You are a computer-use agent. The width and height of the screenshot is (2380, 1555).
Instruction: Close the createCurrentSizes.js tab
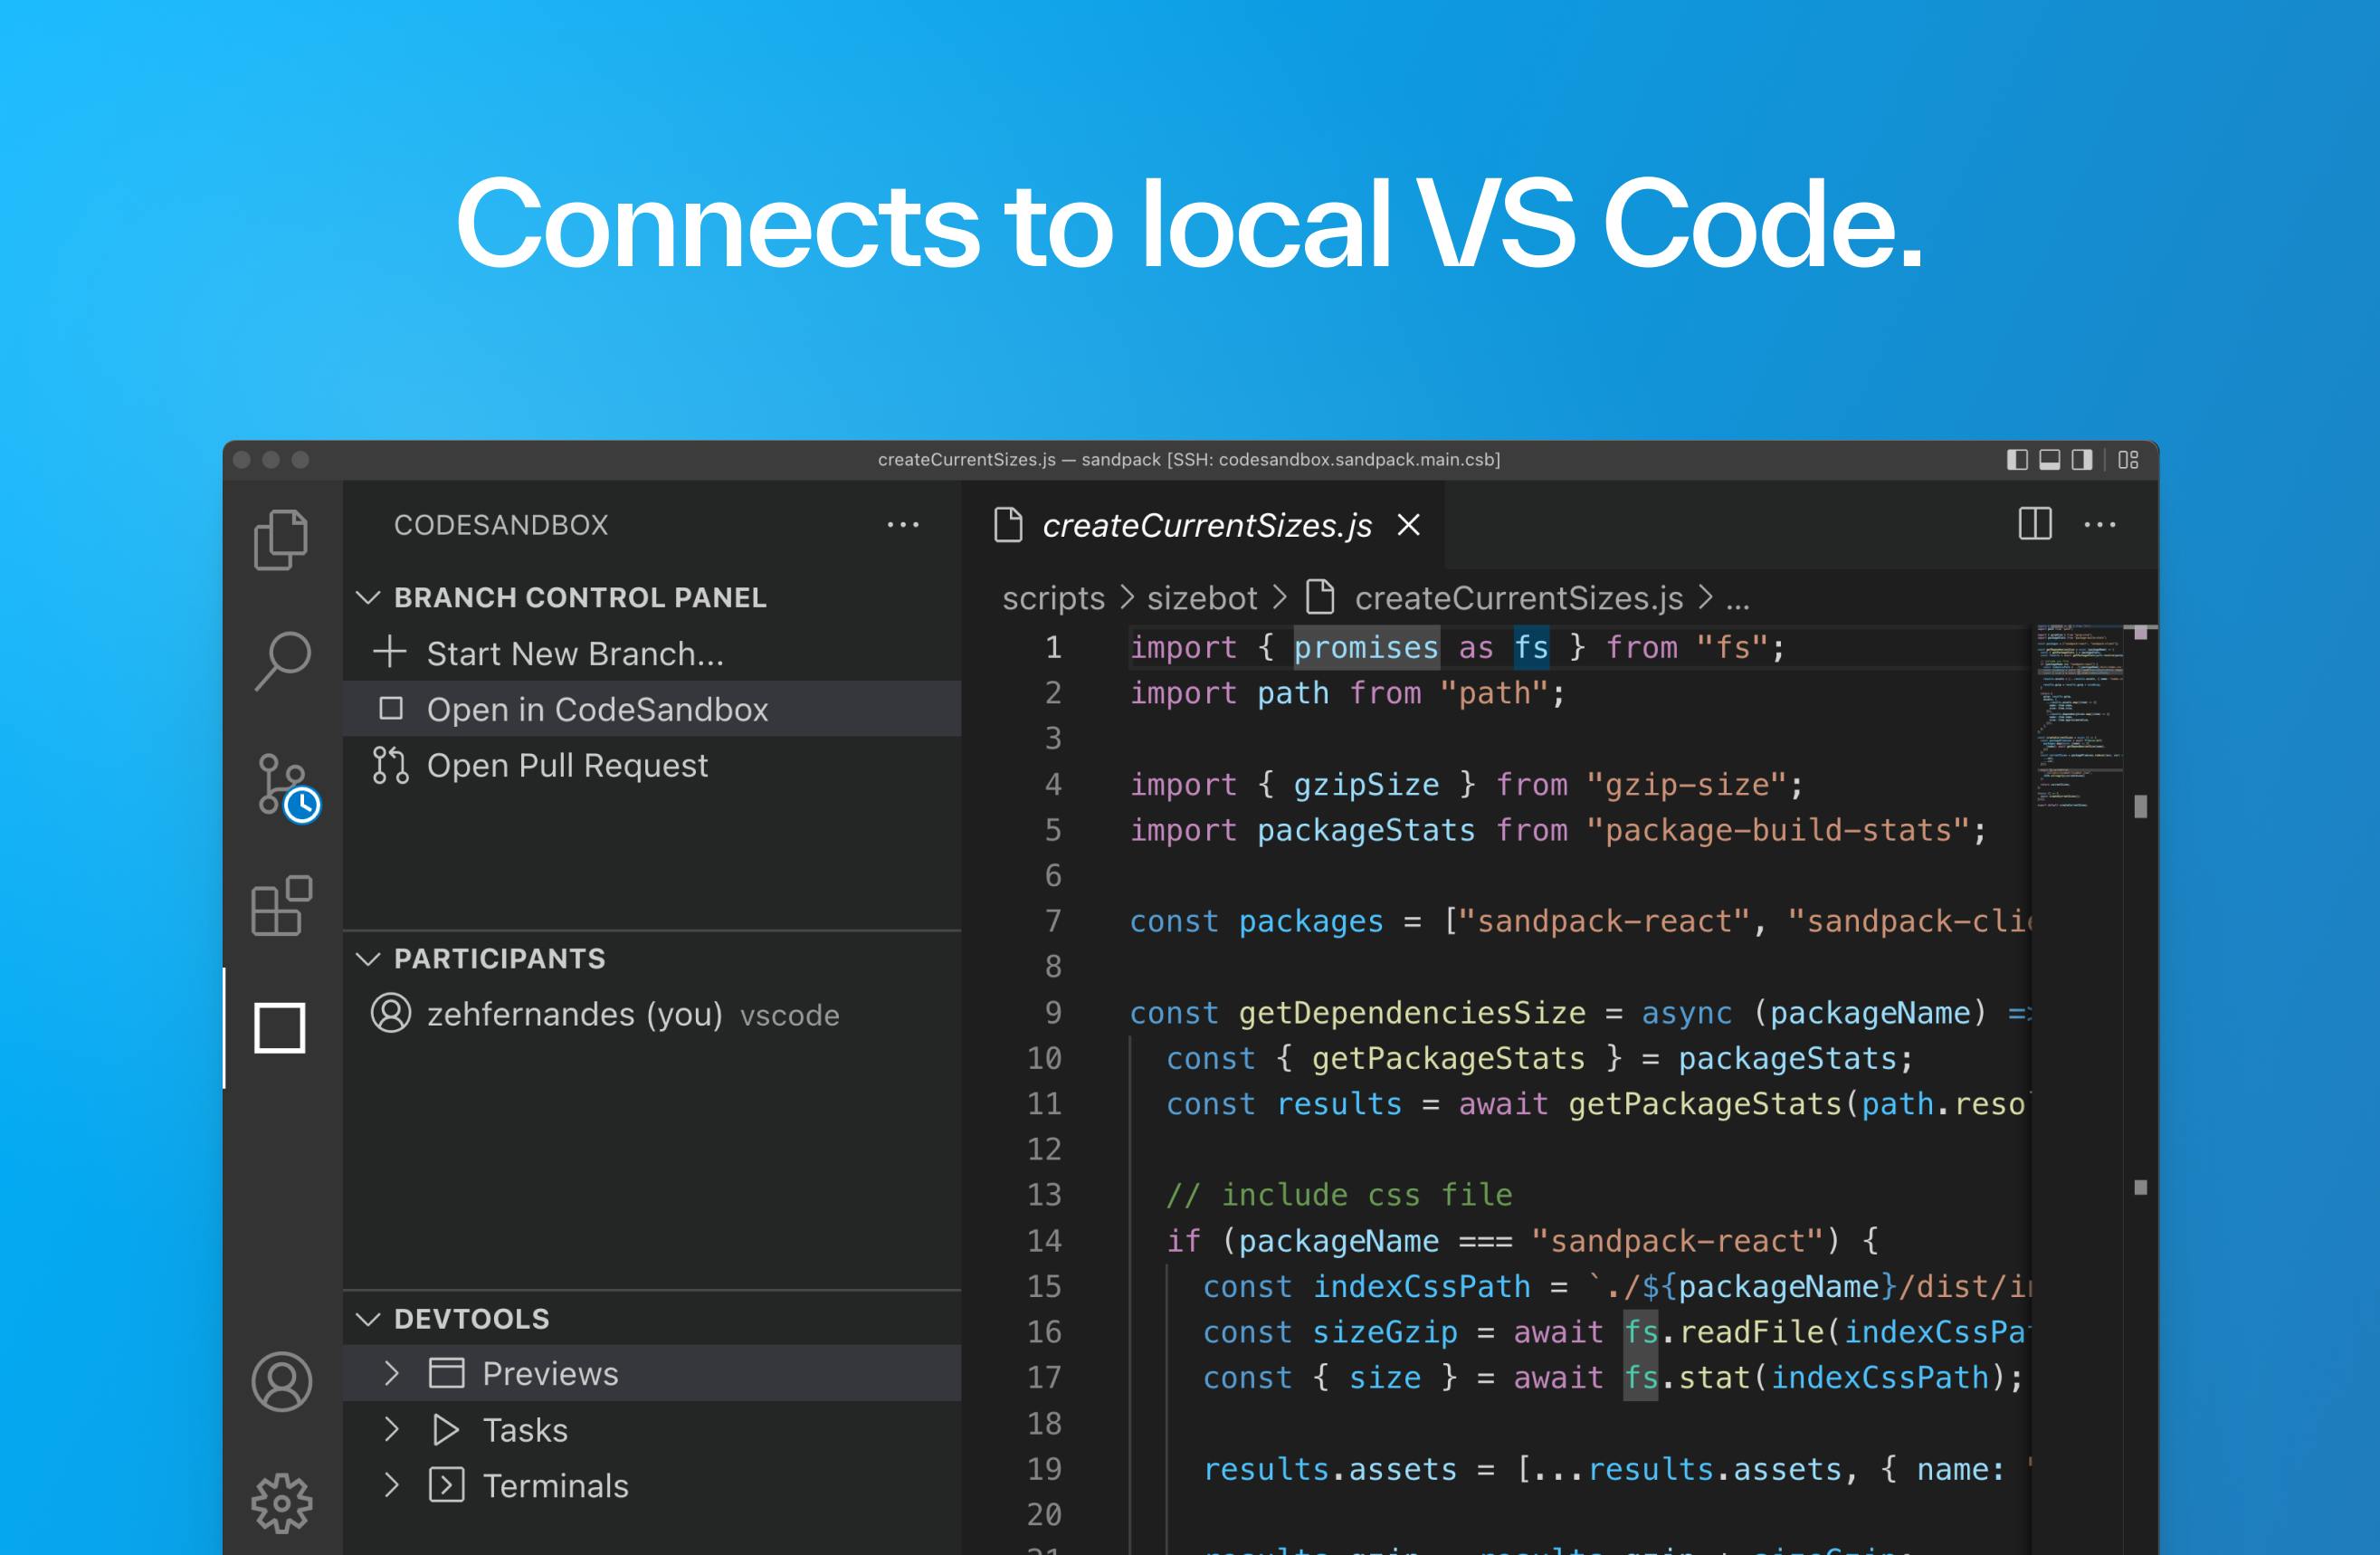click(1409, 524)
